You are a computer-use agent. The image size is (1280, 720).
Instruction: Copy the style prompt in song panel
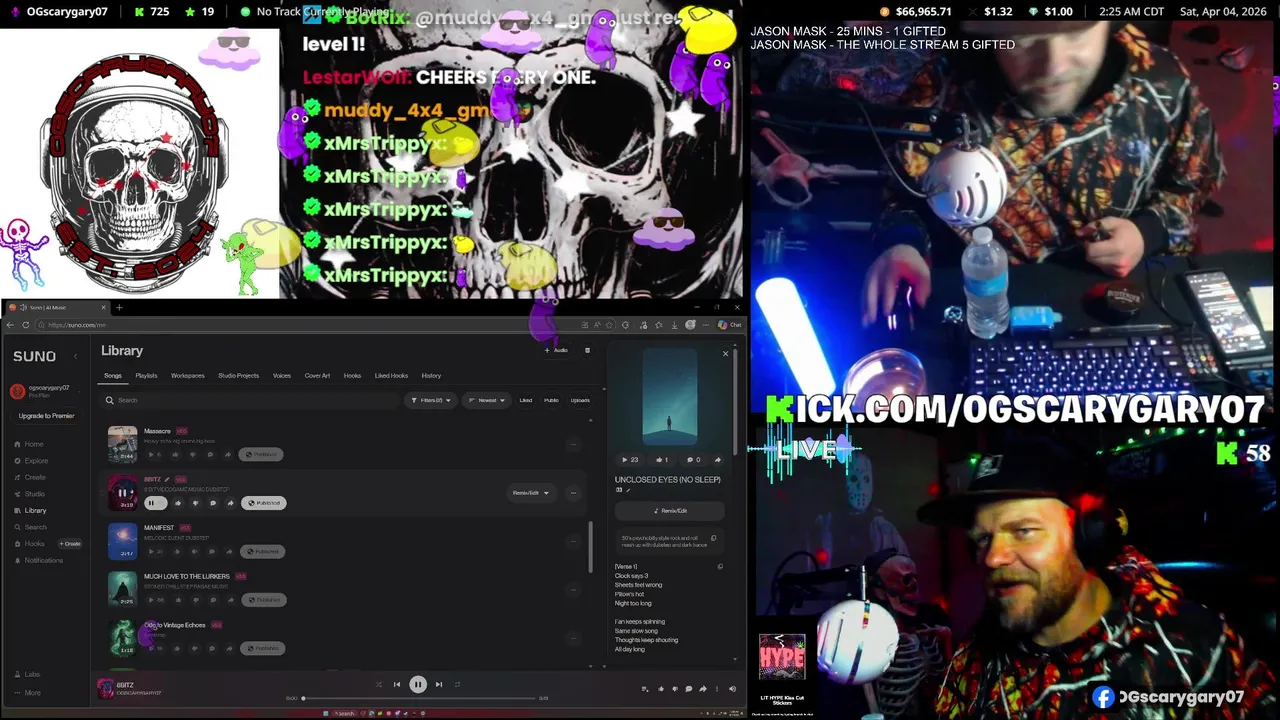click(713, 538)
